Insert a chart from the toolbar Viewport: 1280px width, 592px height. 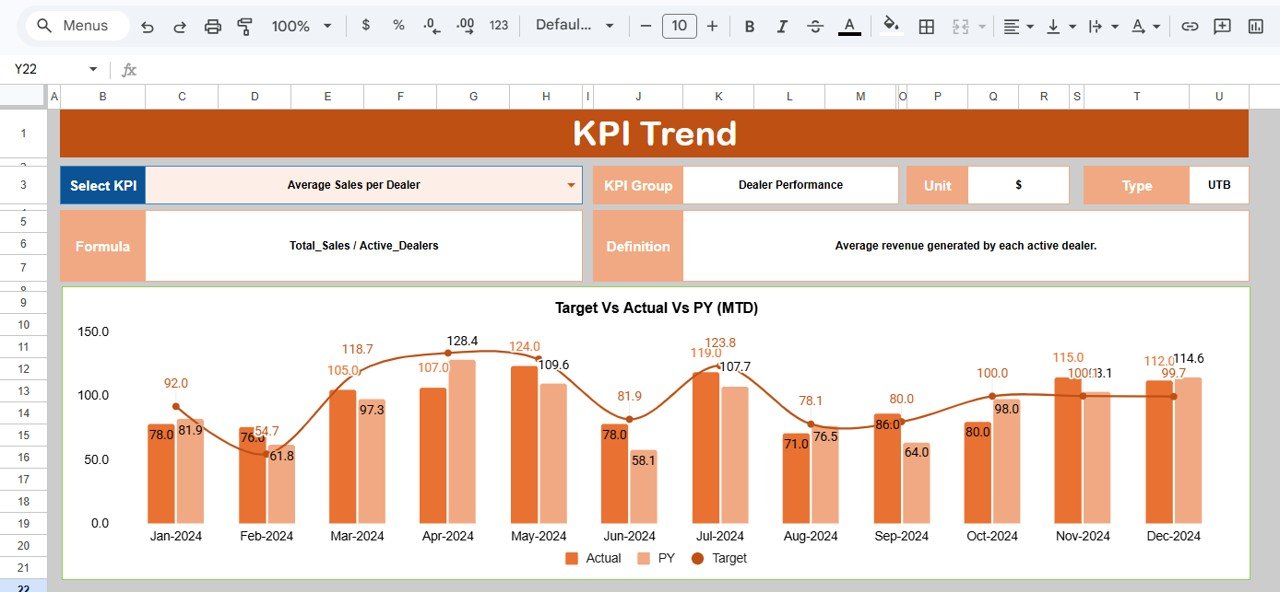tap(1254, 26)
